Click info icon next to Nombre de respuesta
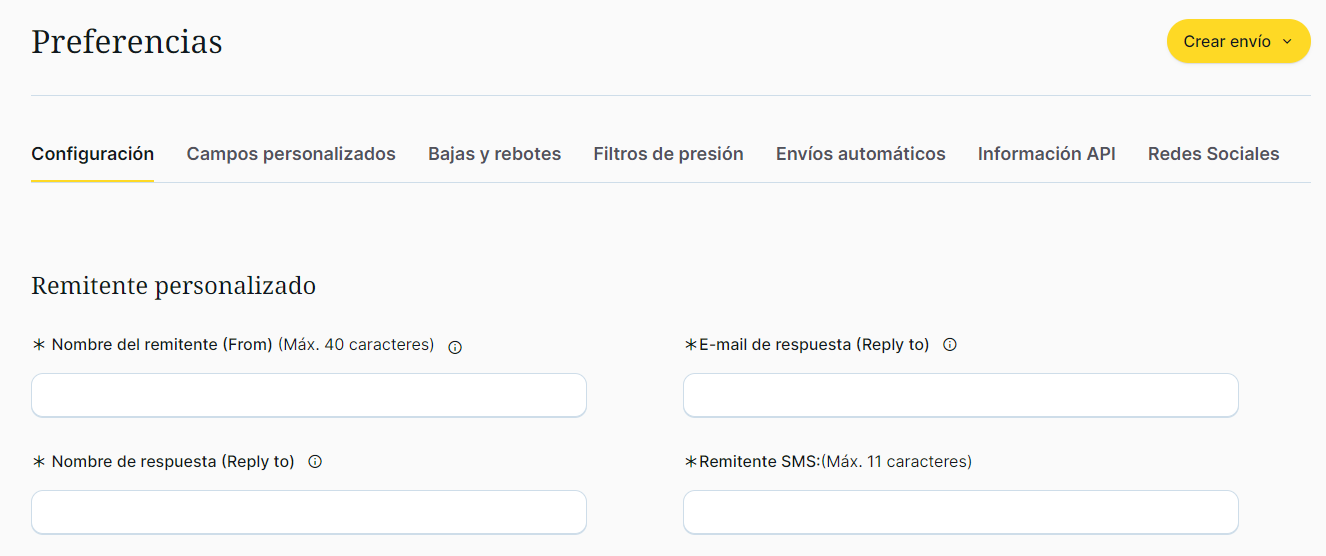The image size is (1326, 556). 315,462
